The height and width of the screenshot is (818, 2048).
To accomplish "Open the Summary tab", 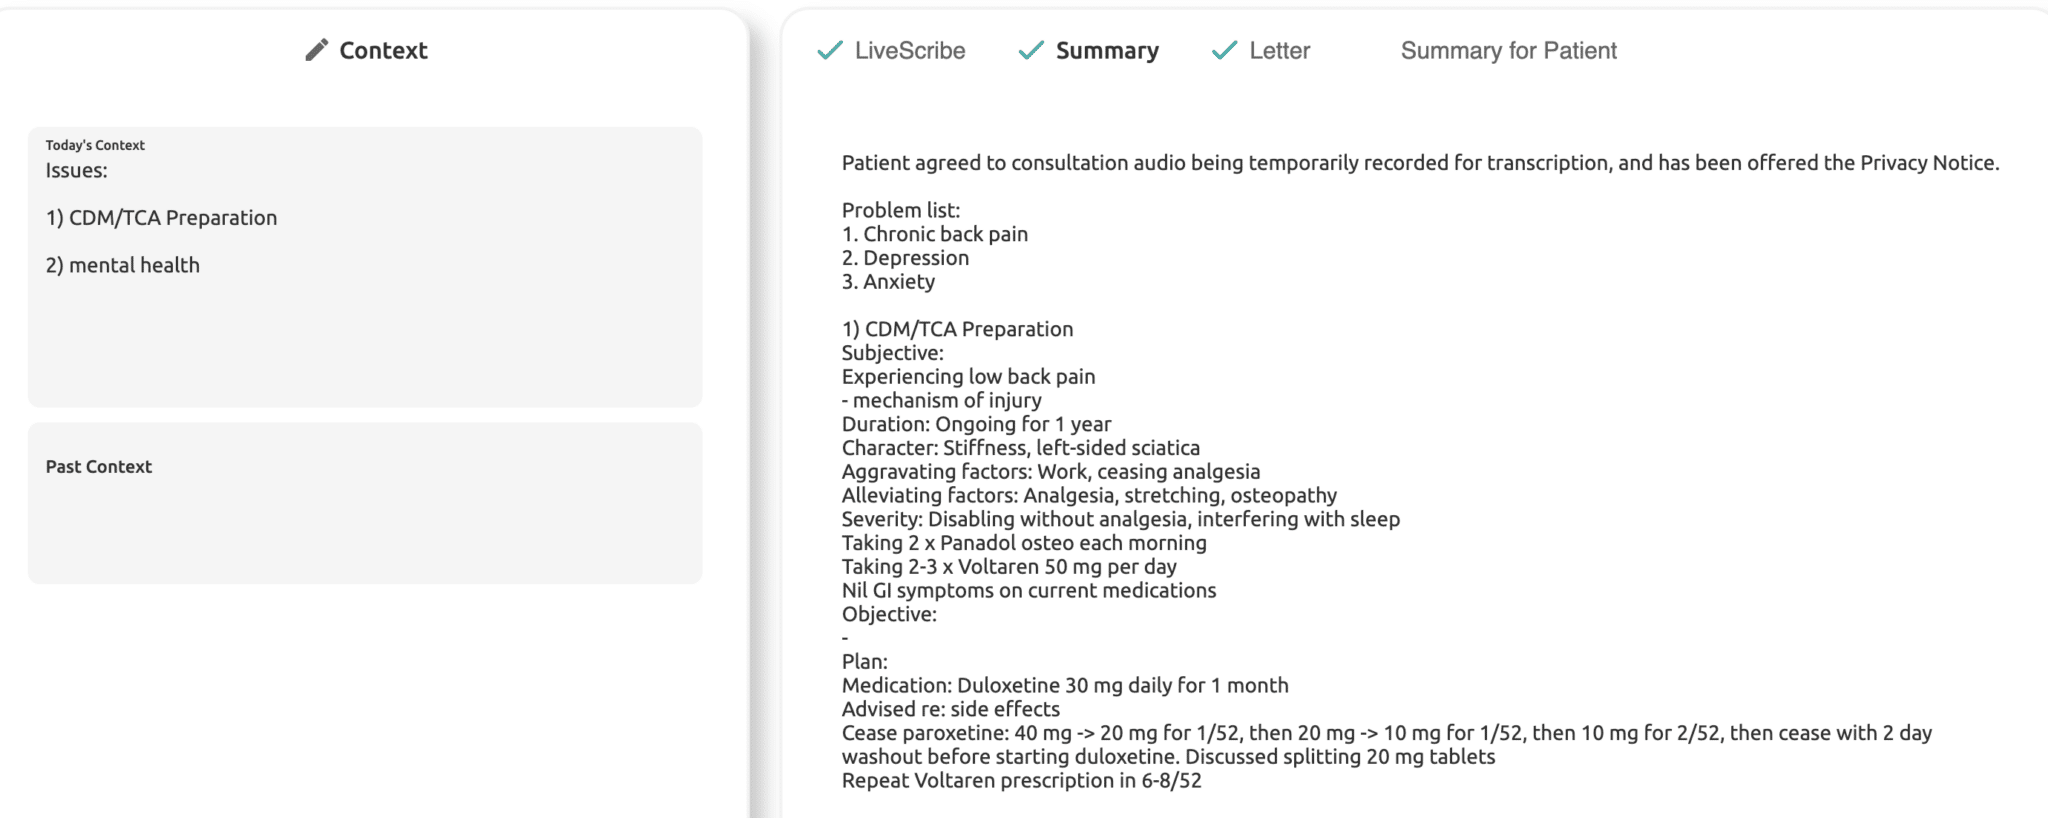I will tap(1106, 50).
